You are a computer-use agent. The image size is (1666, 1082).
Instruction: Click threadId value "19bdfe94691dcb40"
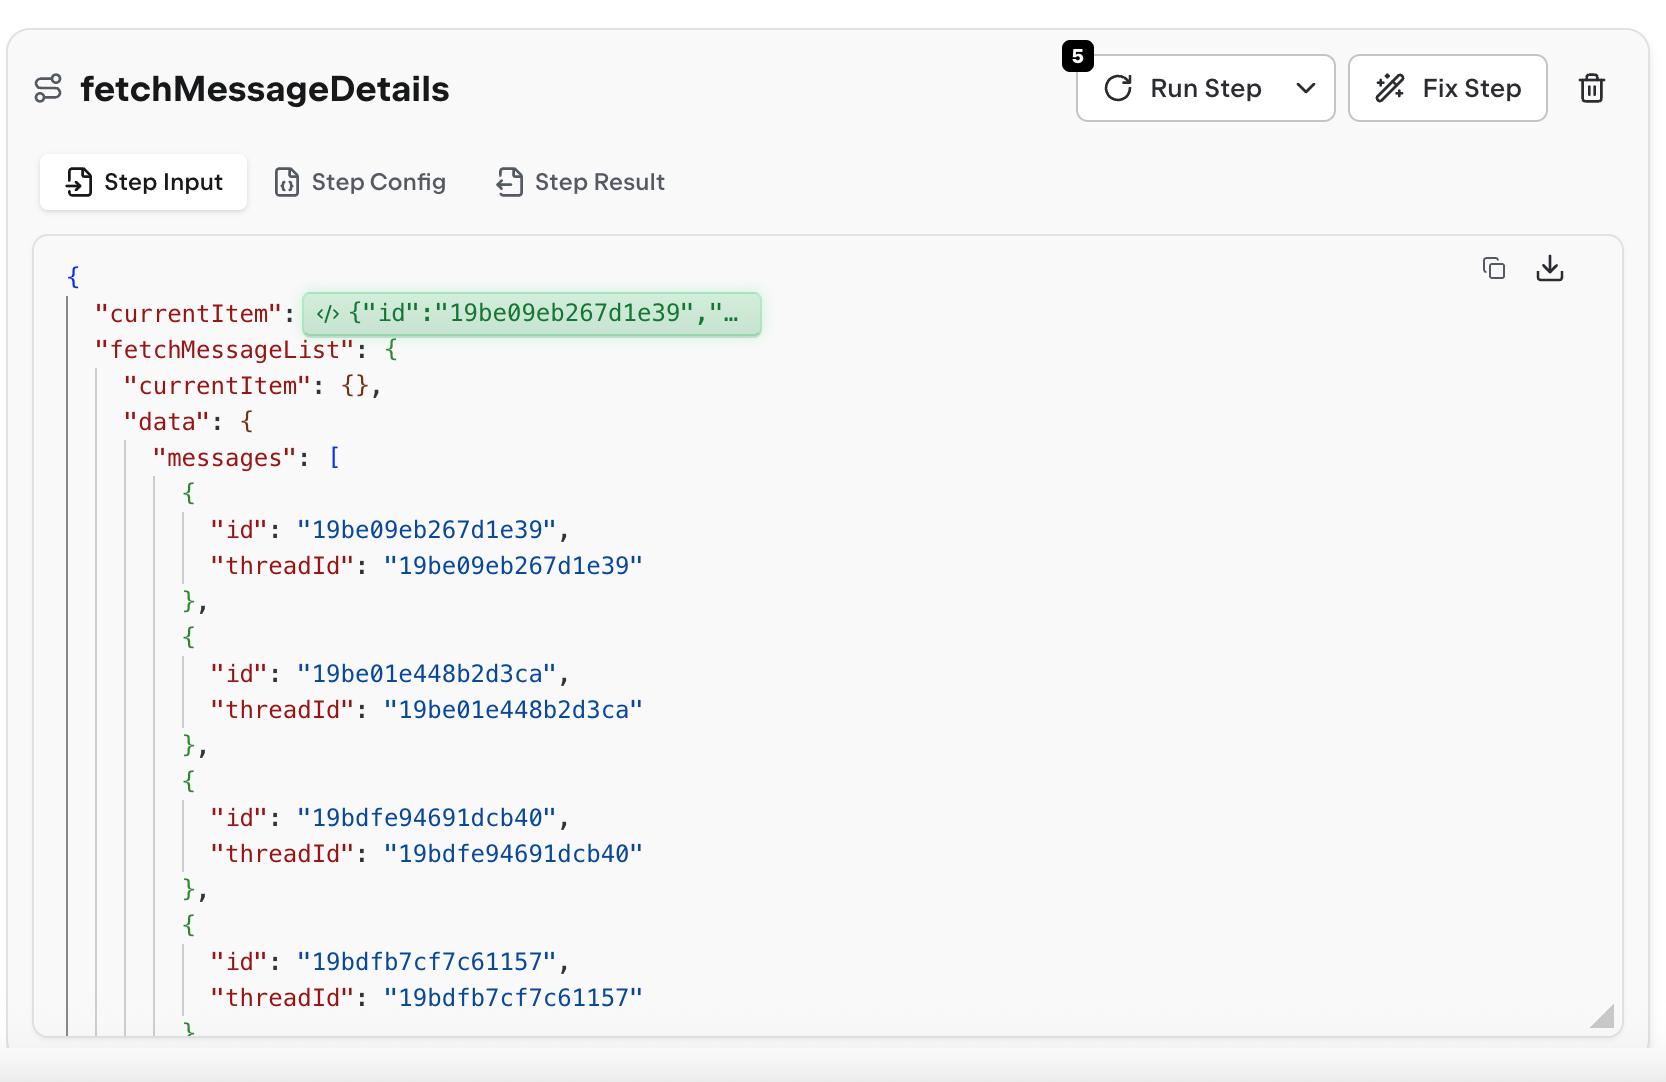[x=513, y=854]
